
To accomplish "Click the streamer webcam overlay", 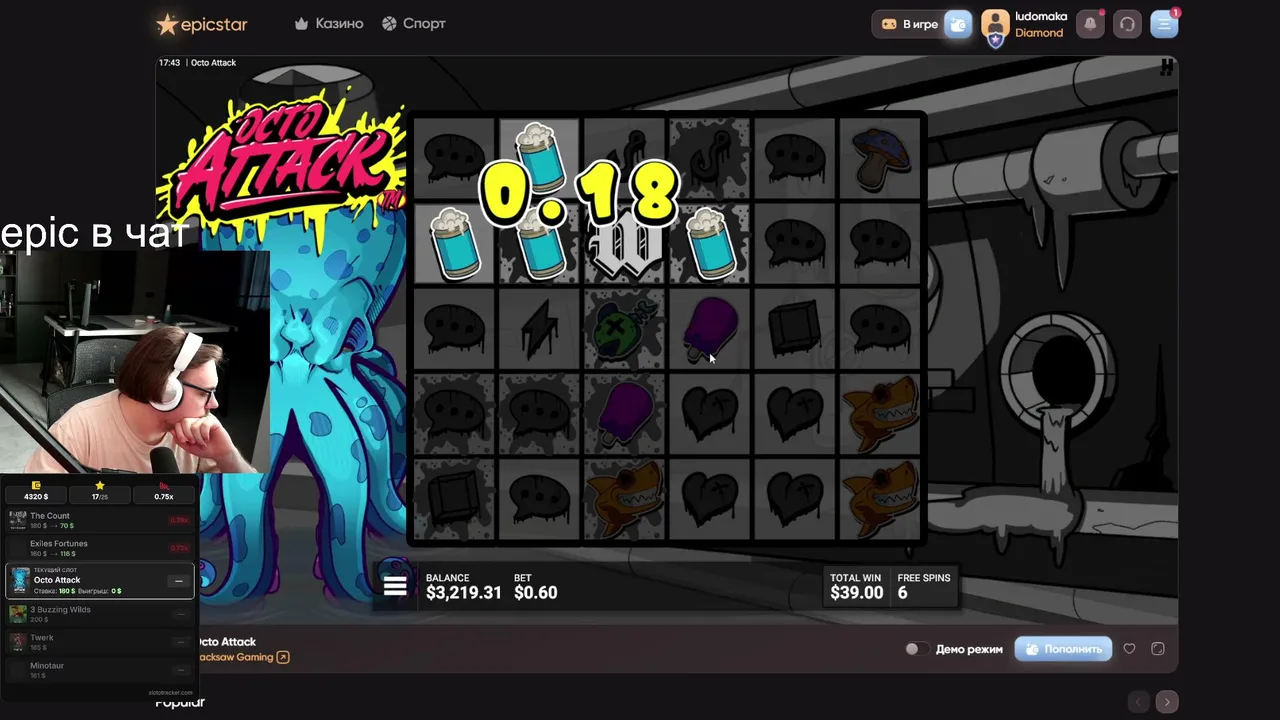I will tap(135, 362).
